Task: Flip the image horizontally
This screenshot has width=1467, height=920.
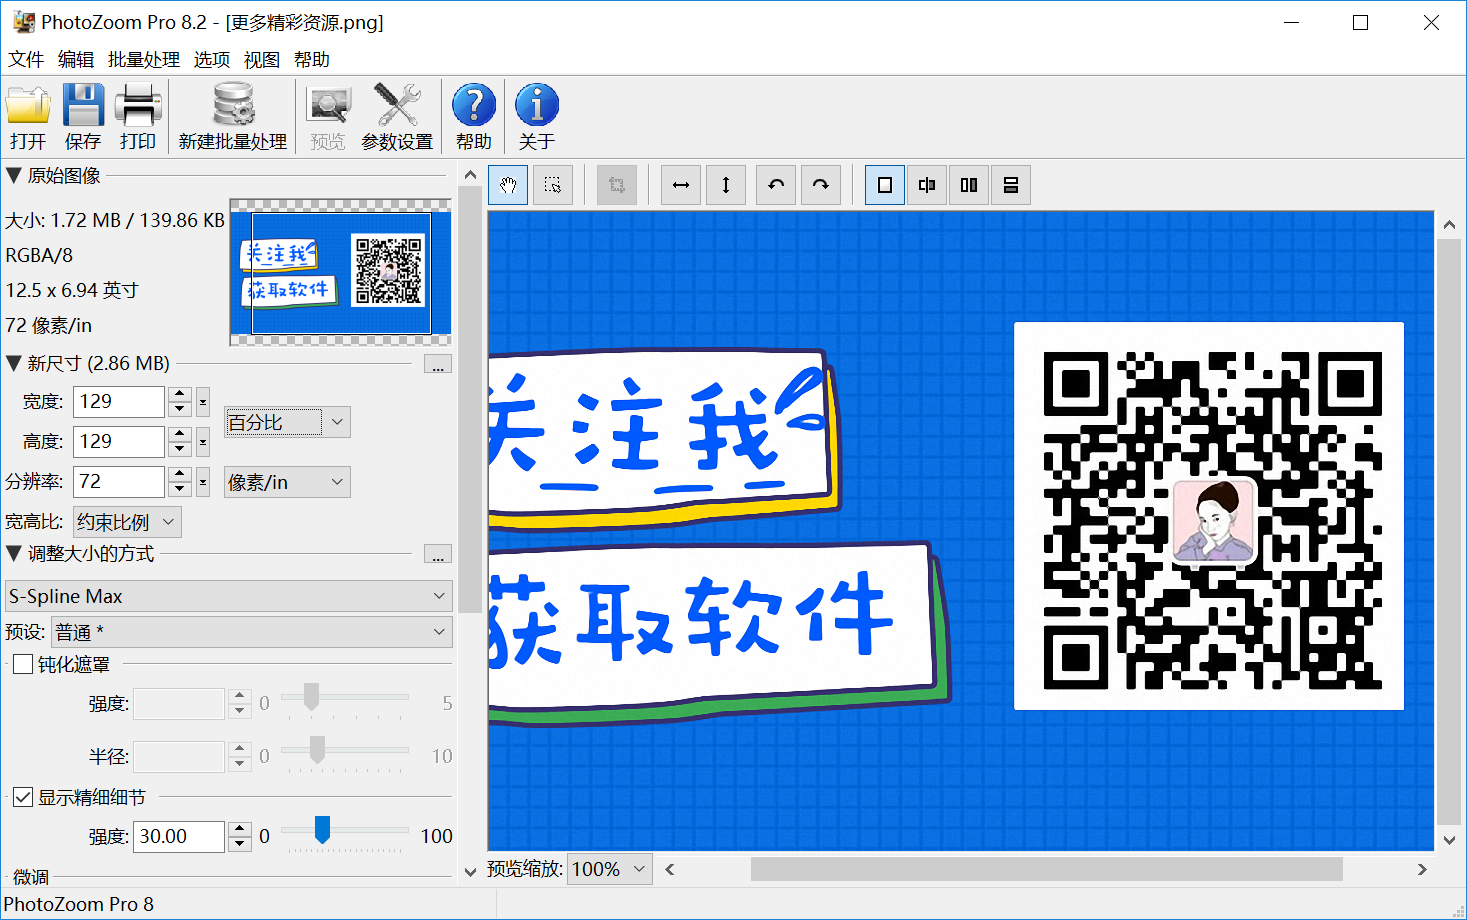Action: [681, 185]
